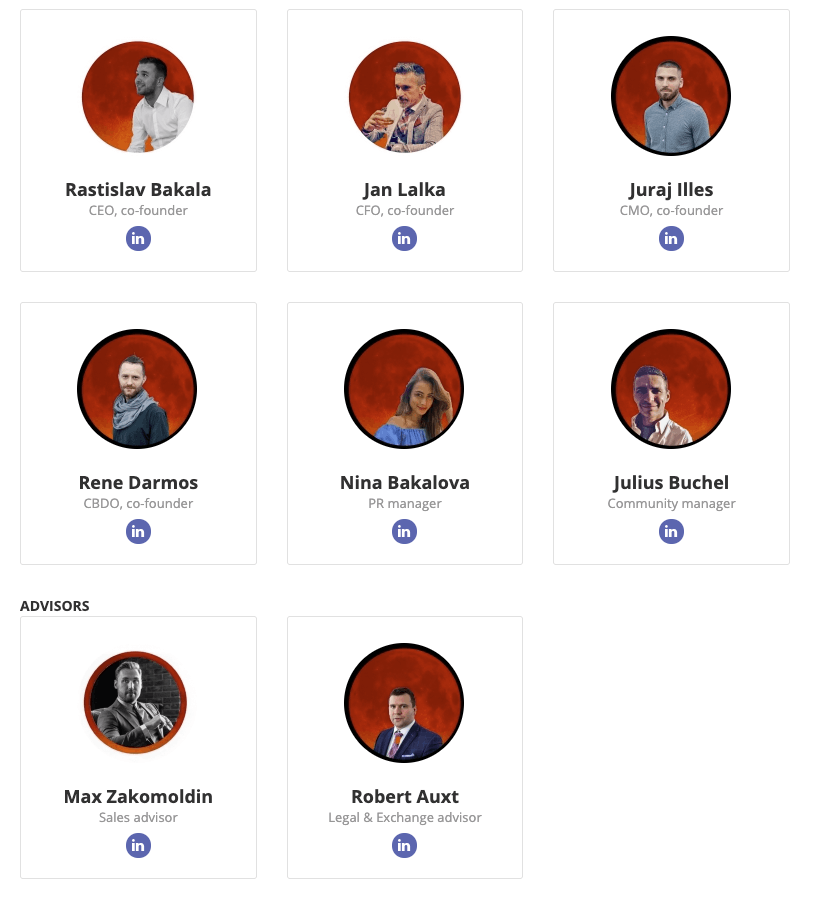815x899 pixels.
Task: Click Jan Lalka's LinkedIn icon
Action: coord(404,239)
